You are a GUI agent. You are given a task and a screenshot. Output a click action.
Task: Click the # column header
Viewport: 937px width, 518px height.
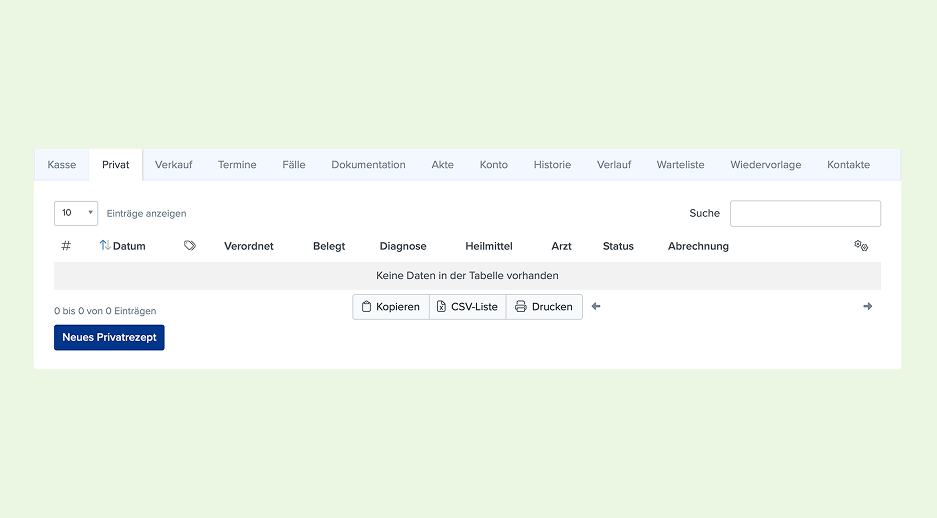pos(66,246)
